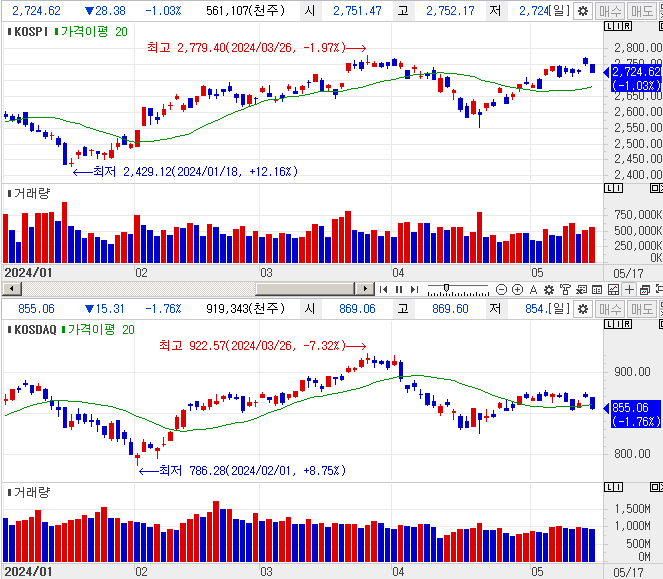Click the 매수 buy button on KOSPI panel
This screenshot has height=579, width=663.
point(610,11)
